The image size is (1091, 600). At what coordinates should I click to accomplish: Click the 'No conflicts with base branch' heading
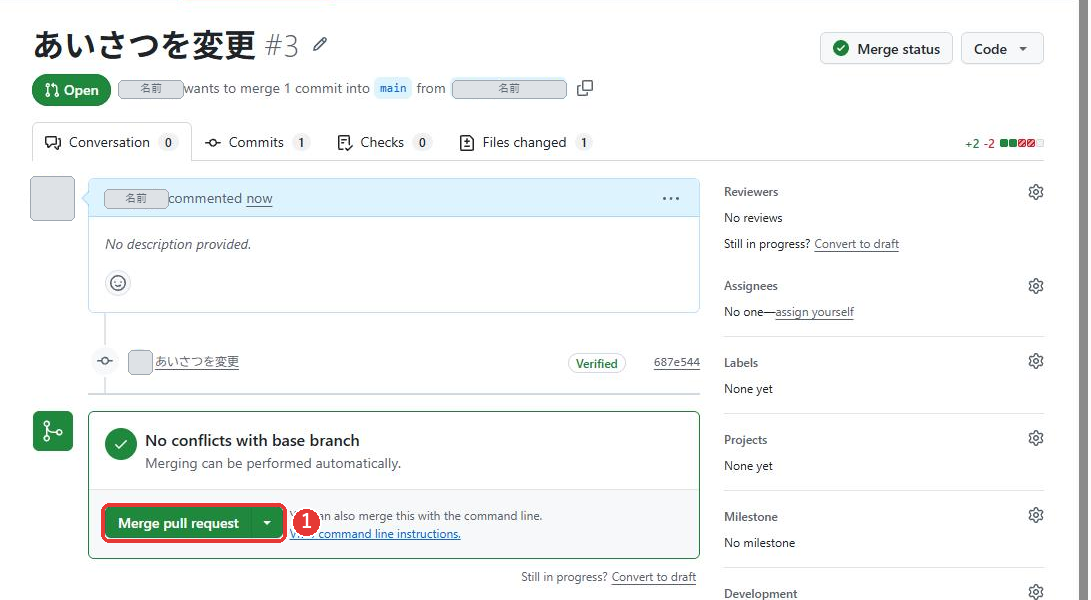(x=253, y=441)
